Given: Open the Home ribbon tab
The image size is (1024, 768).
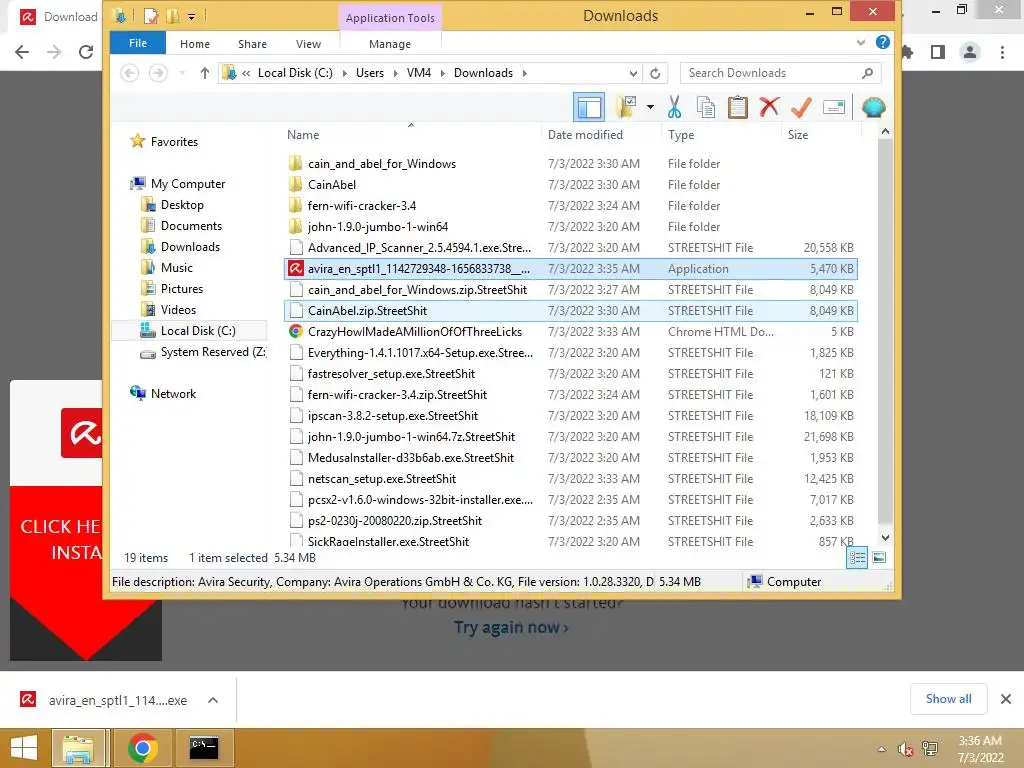Looking at the screenshot, I should coord(195,44).
